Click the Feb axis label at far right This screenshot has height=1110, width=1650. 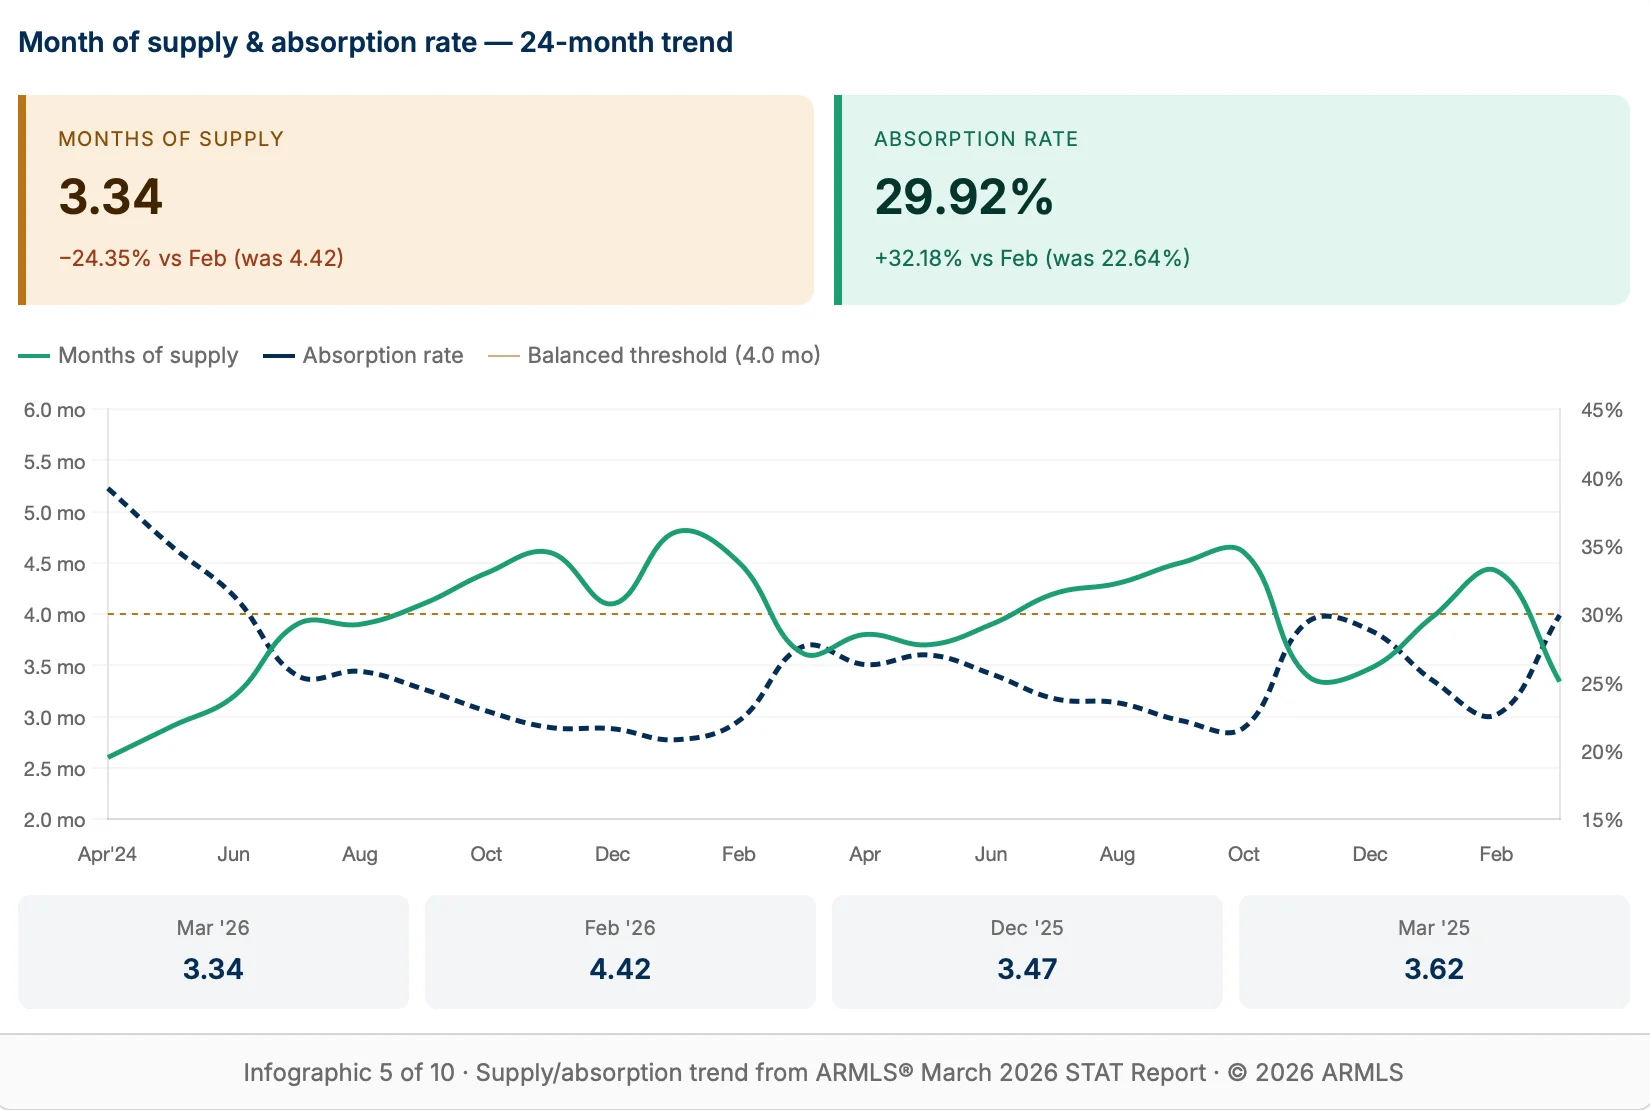pyautogui.click(x=1496, y=855)
